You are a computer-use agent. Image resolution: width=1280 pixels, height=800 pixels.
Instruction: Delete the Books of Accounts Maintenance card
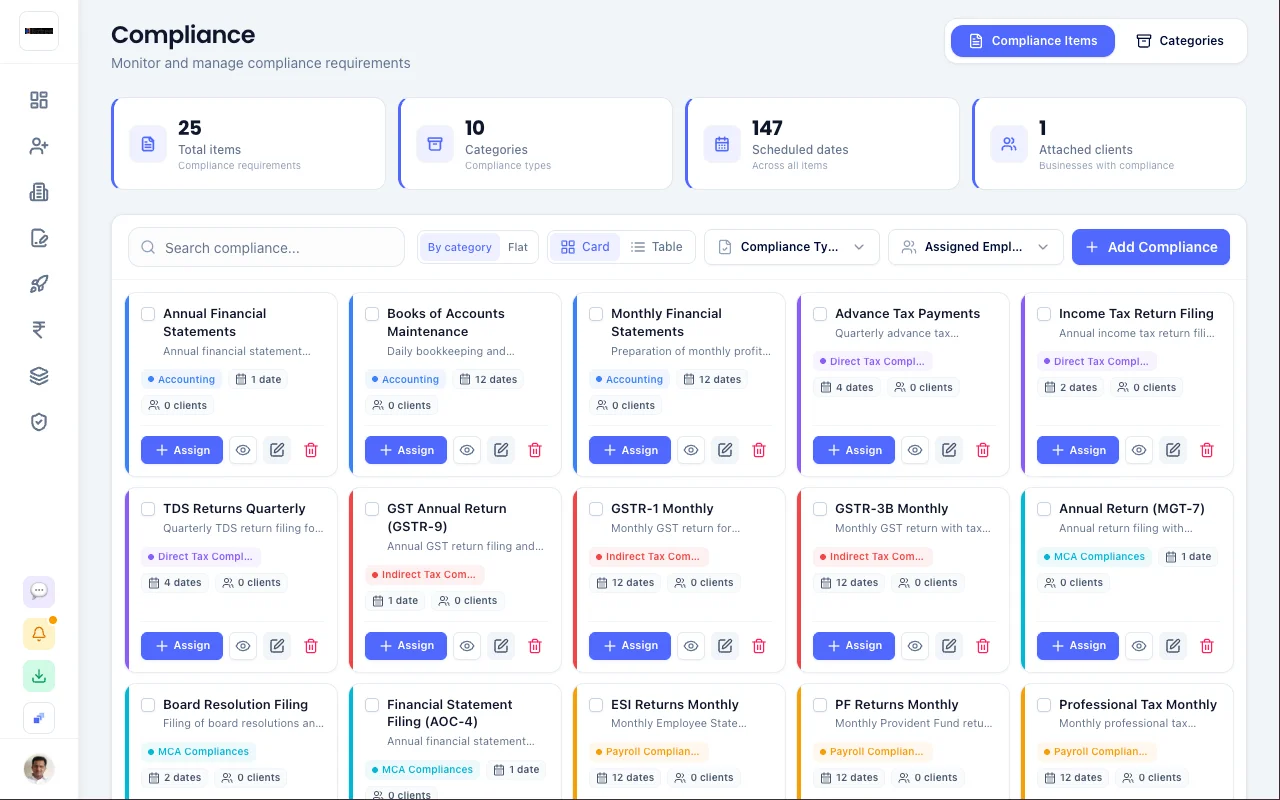click(535, 450)
